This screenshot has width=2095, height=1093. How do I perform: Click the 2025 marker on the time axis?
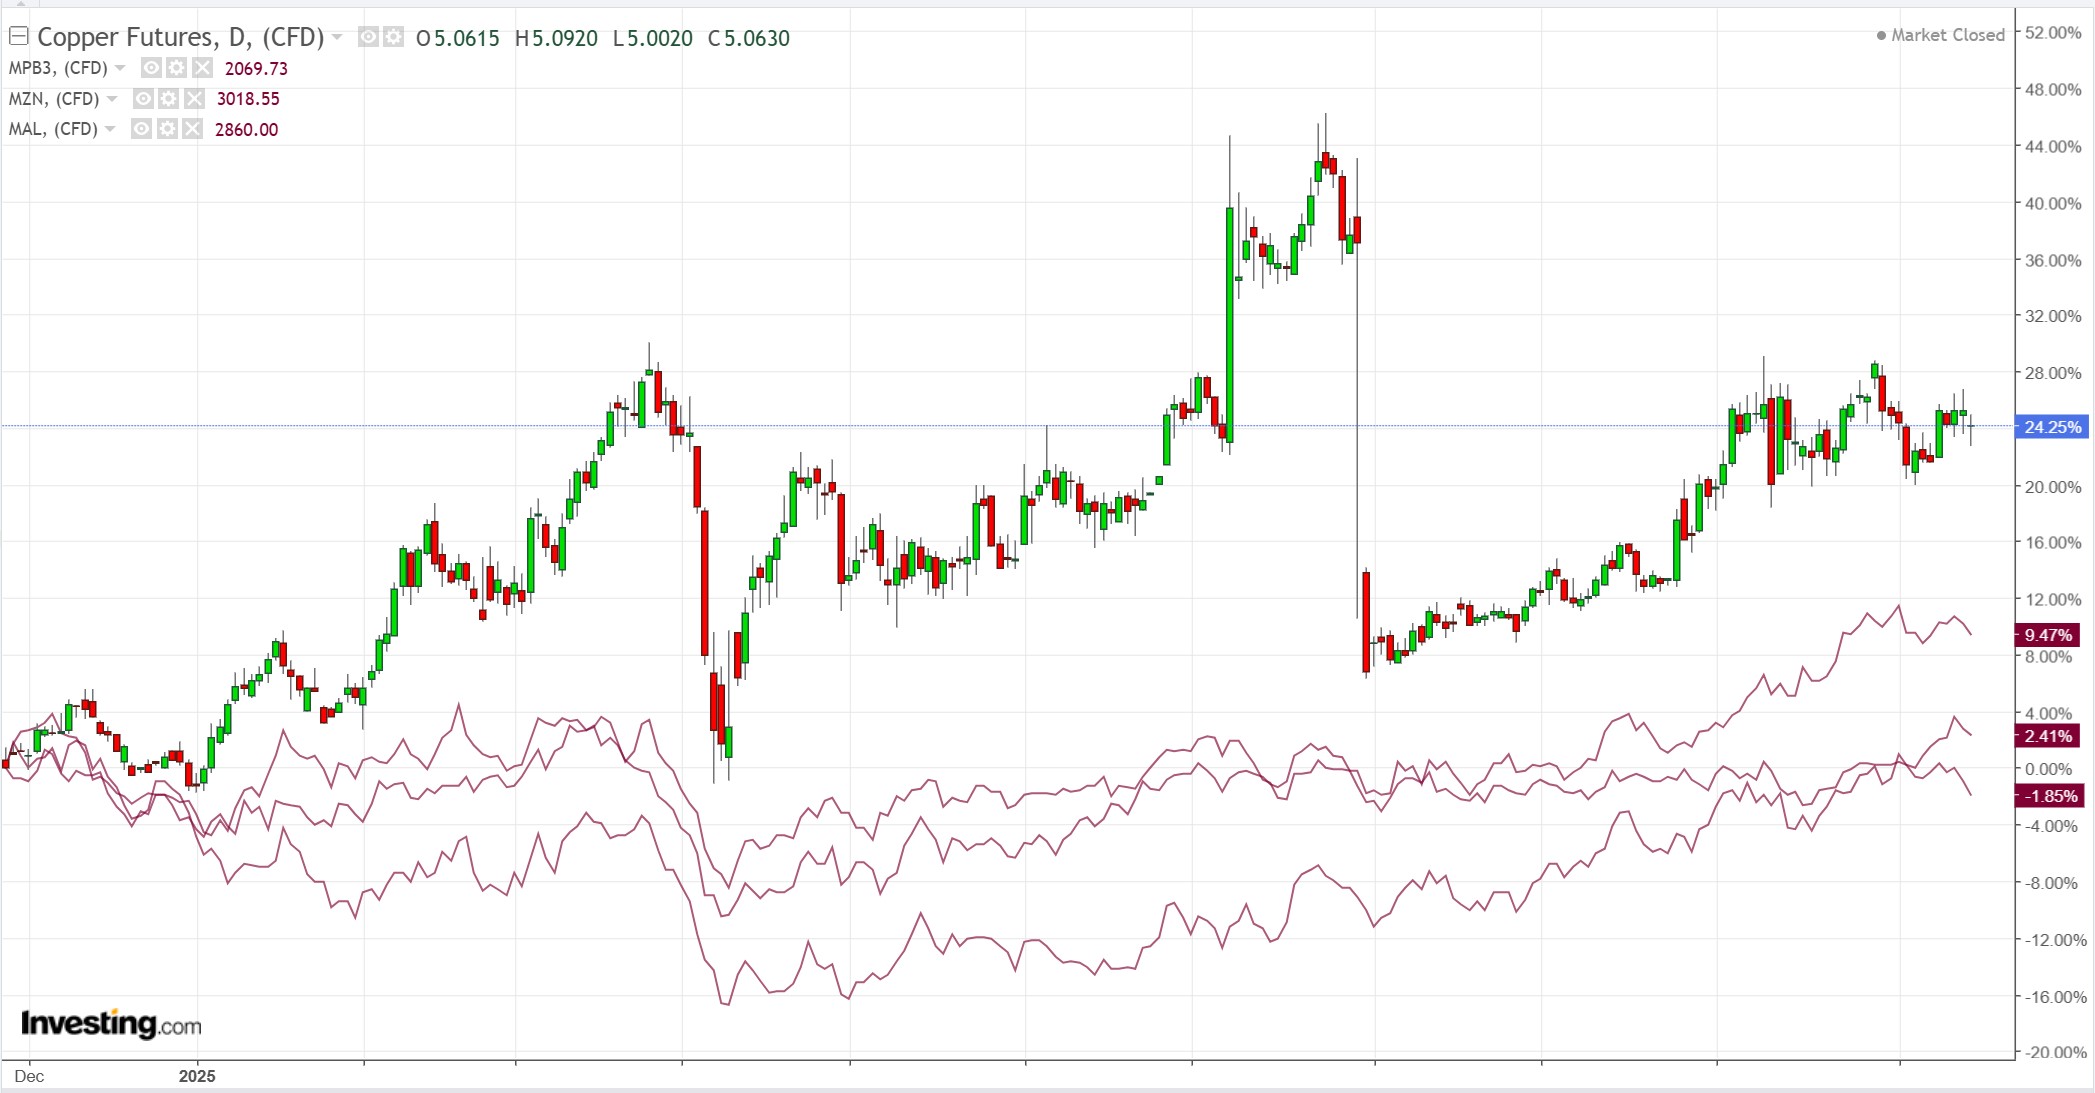coord(197,1076)
